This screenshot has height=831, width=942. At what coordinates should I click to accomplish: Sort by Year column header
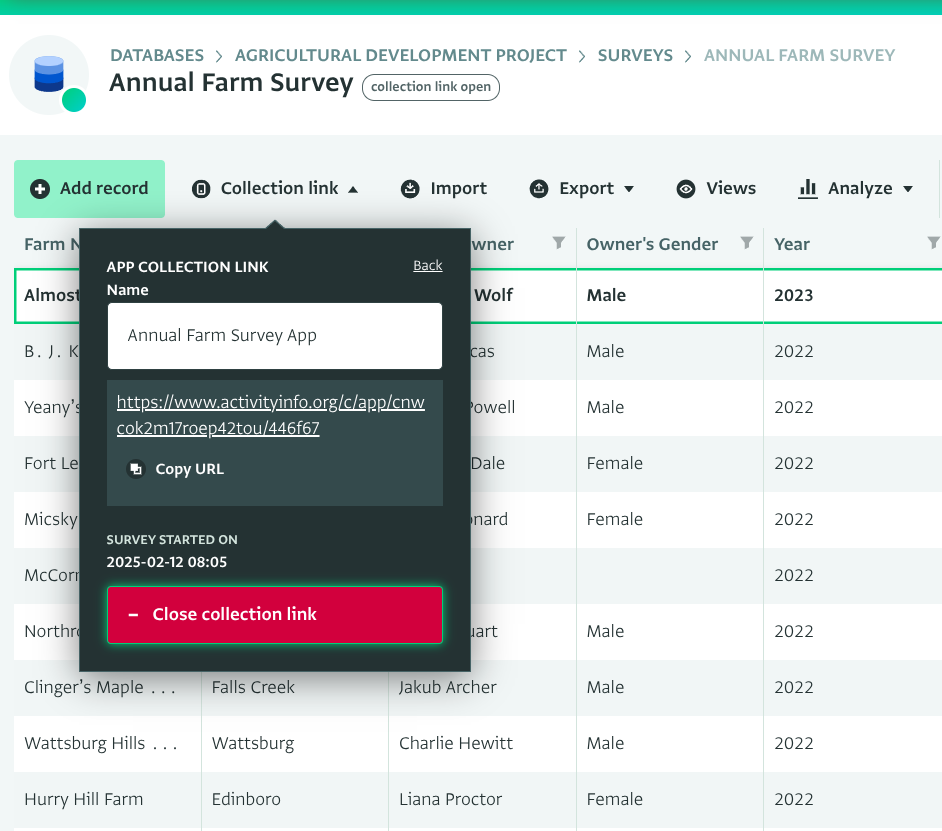click(792, 244)
